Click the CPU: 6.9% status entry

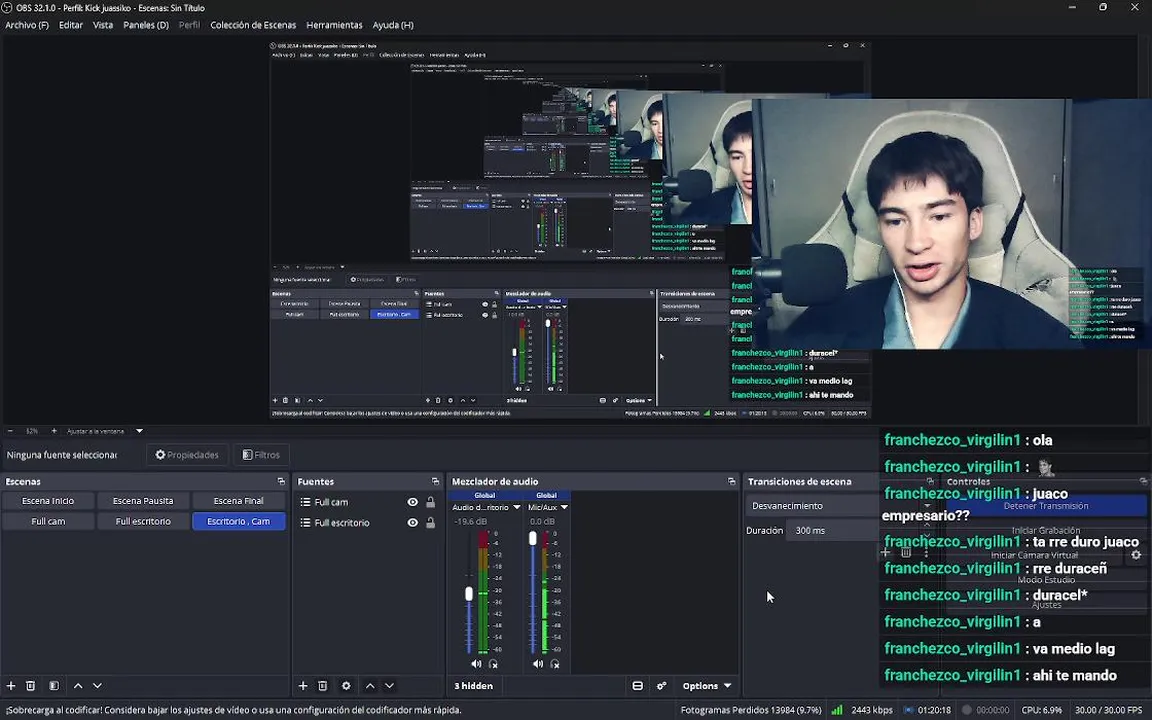pos(1041,710)
